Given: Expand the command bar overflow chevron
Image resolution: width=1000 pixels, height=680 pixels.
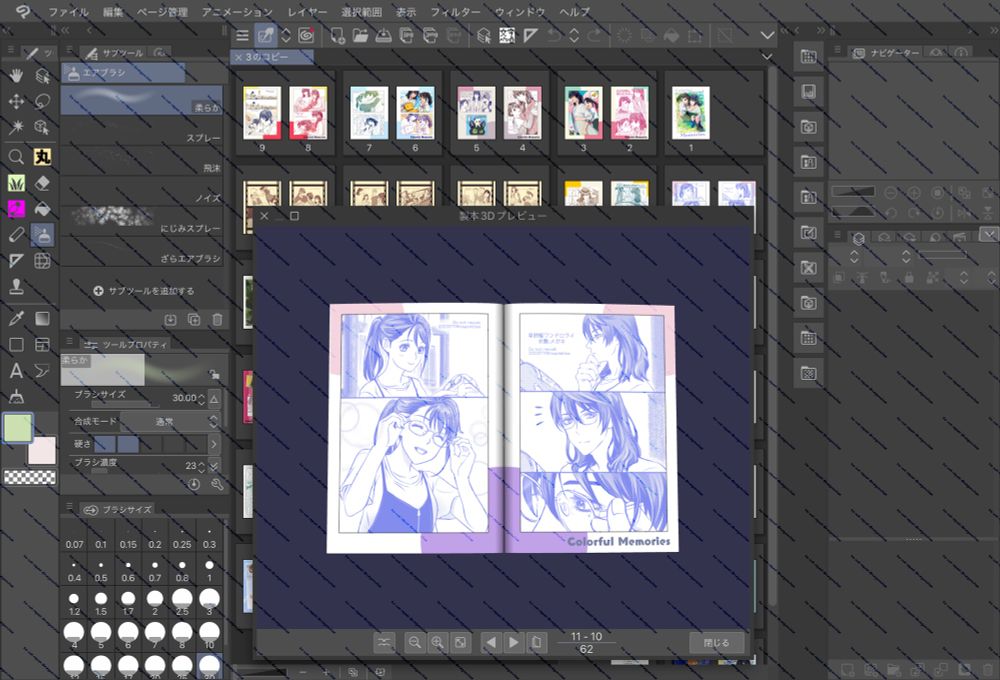Looking at the screenshot, I should (767, 35).
